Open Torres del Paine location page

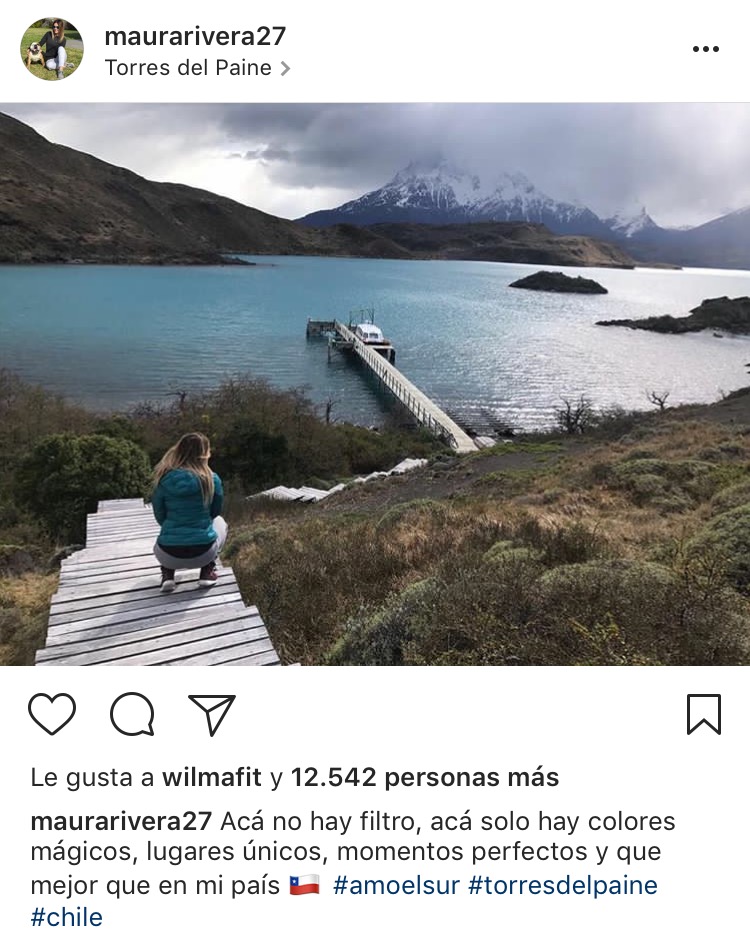pos(188,68)
